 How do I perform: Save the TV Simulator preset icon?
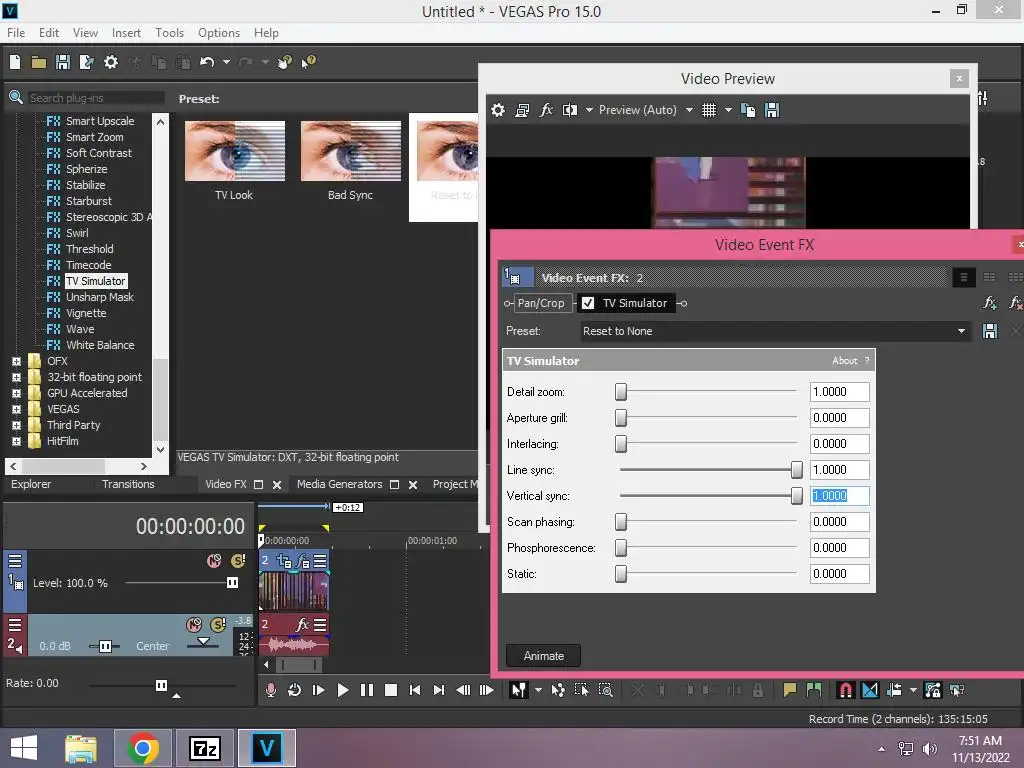point(990,331)
